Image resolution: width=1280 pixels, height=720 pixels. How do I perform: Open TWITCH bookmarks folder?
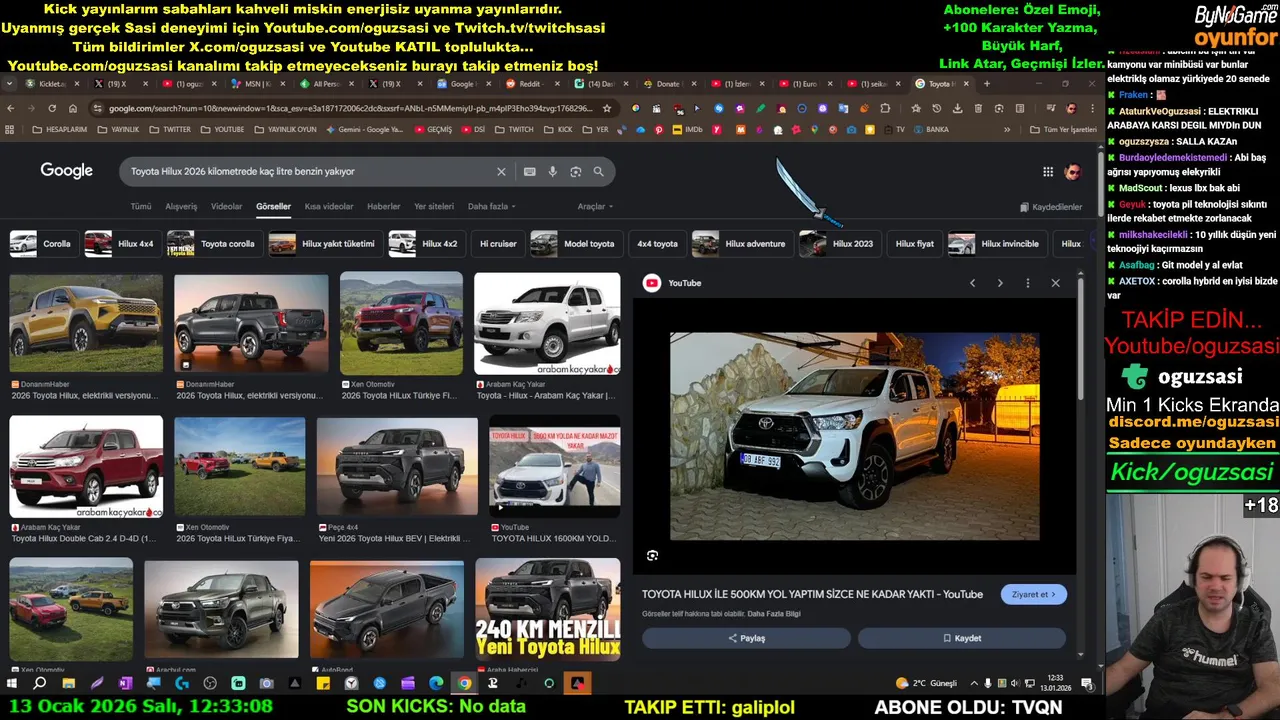point(514,129)
